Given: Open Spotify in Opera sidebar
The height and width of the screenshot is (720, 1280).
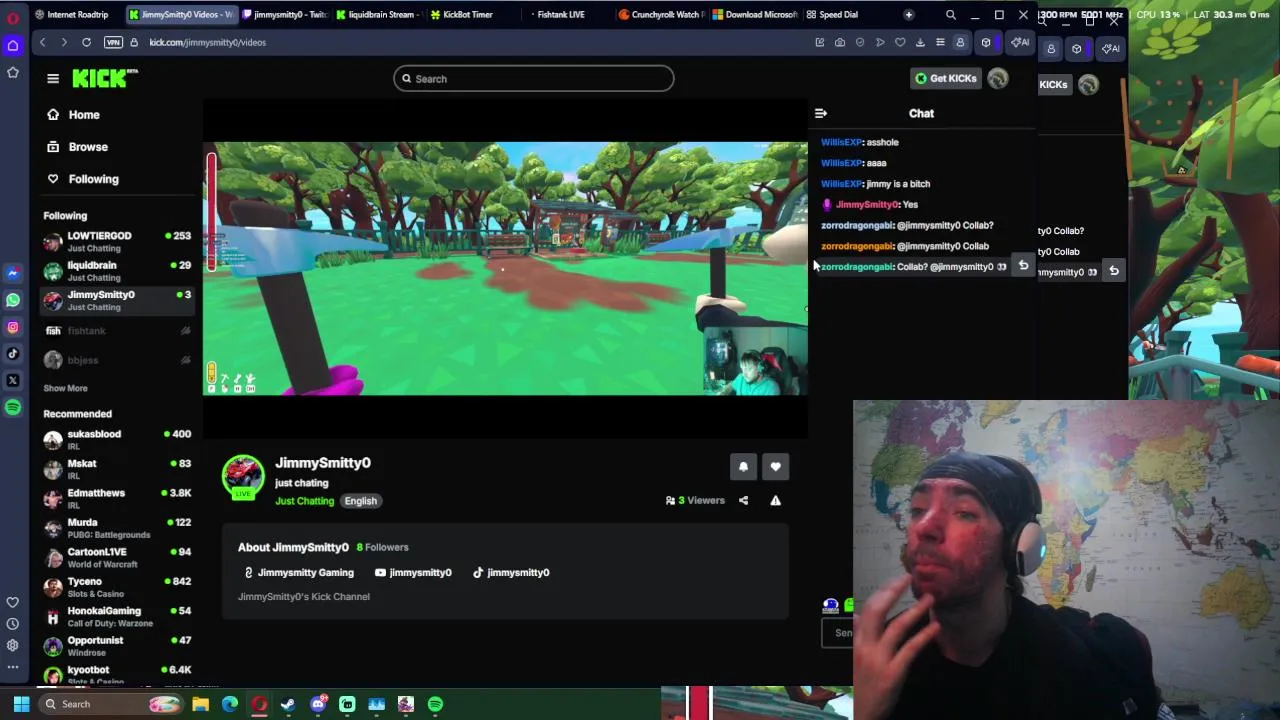Looking at the screenshot, I should [13, 407].
